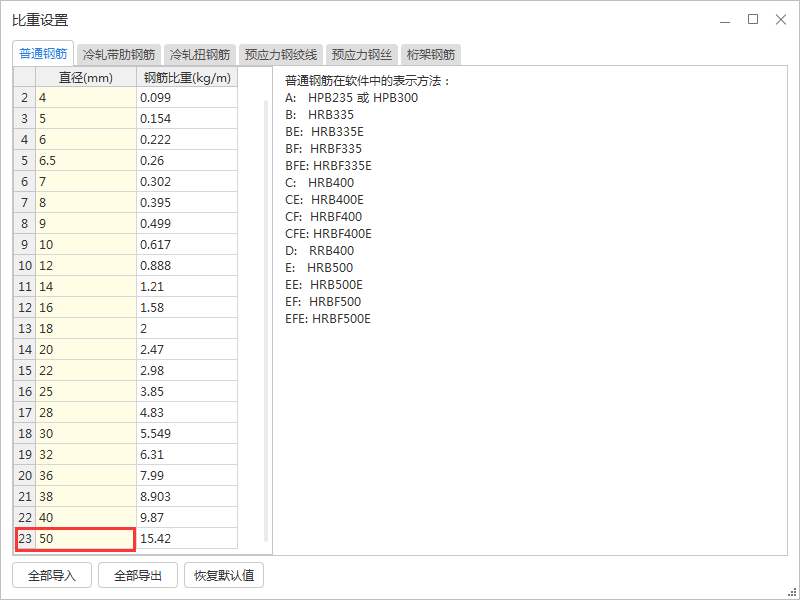
Task: Click the 全部导出 button
Action: (138, 576)
